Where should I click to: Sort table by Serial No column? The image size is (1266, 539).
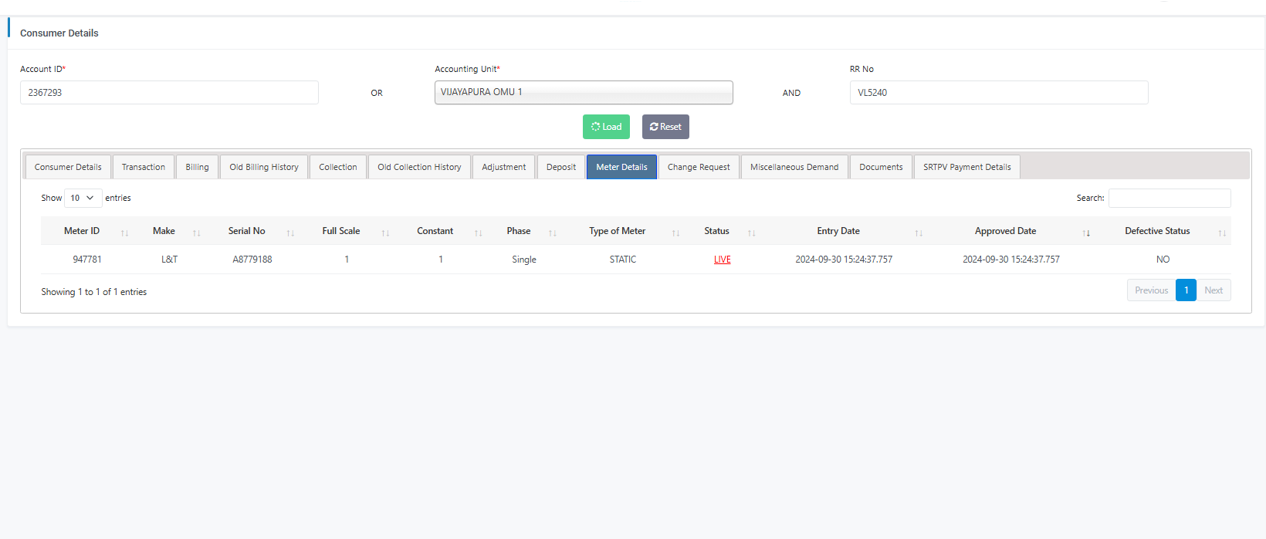point(247,231)
